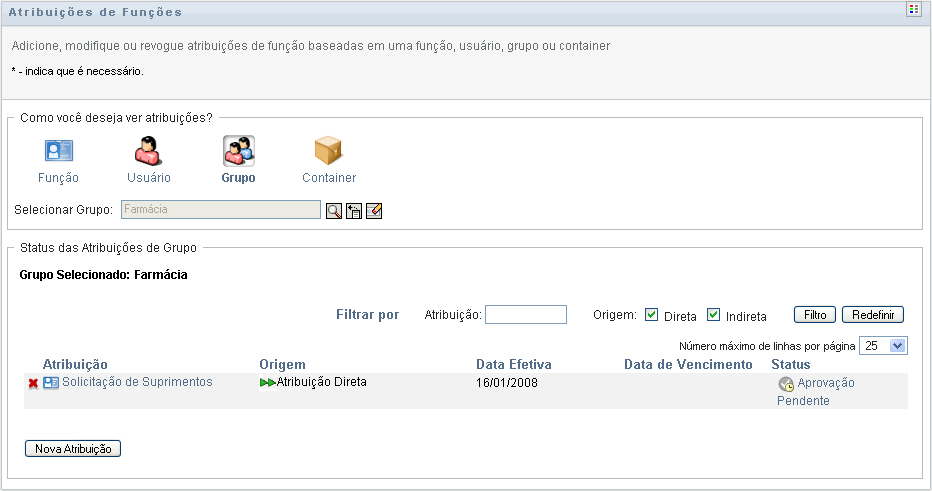The width and height of the screenshot is (932, 491).
Task: Select the Grupo view icon
Action: click(239, 151)
